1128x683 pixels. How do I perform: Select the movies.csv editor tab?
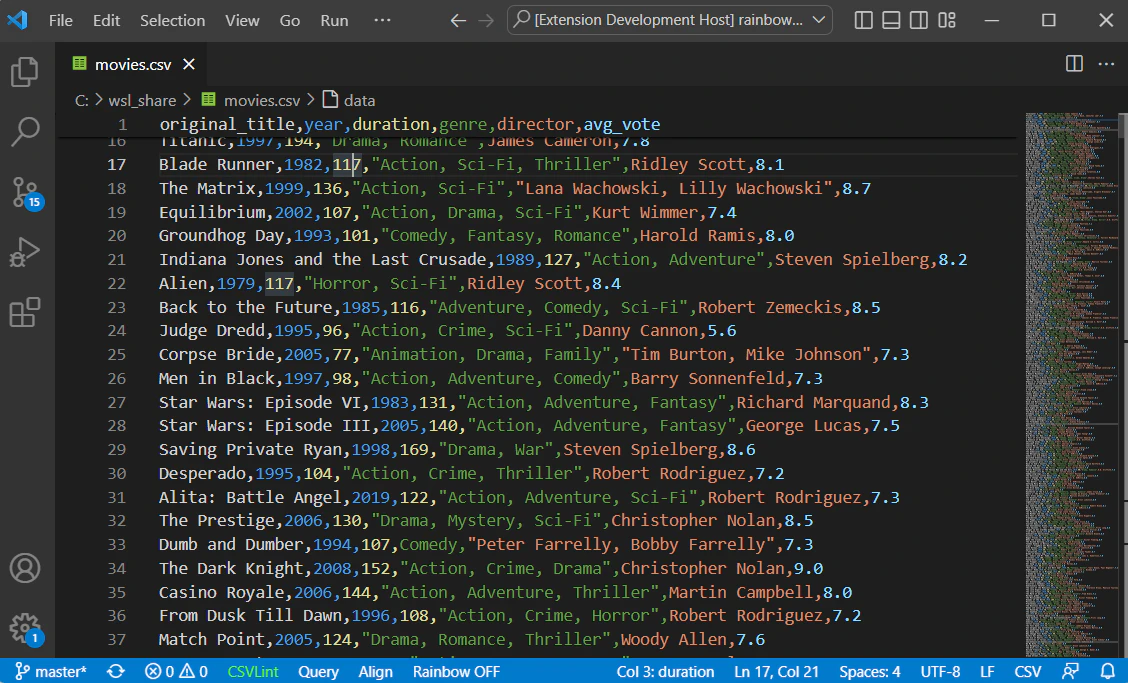[130, 63]
